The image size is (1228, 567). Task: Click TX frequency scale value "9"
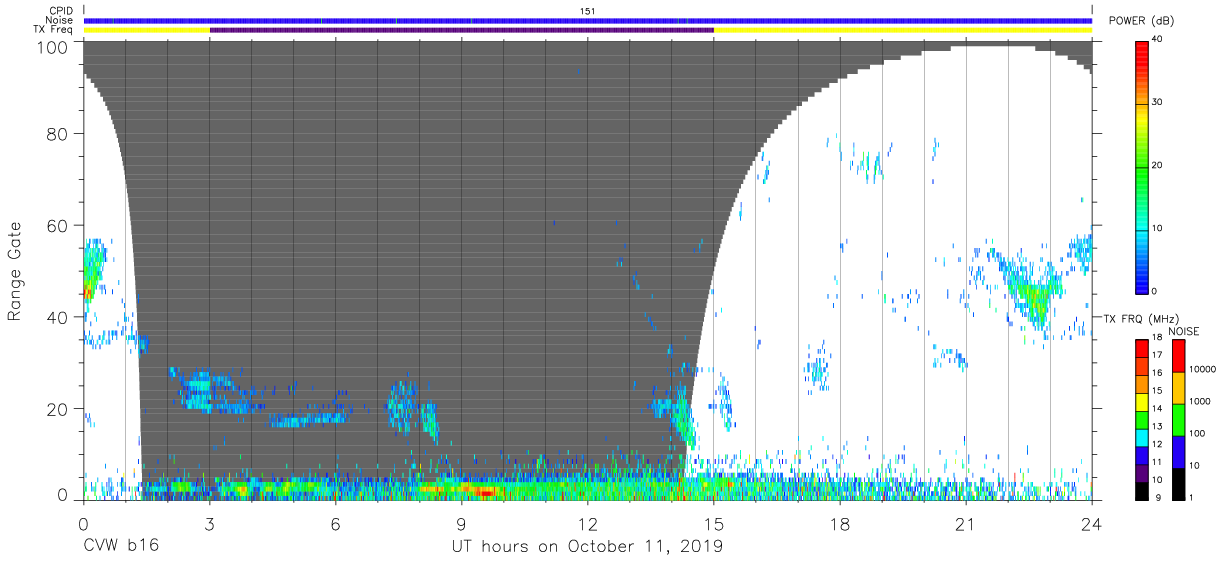coord(1156,497)
